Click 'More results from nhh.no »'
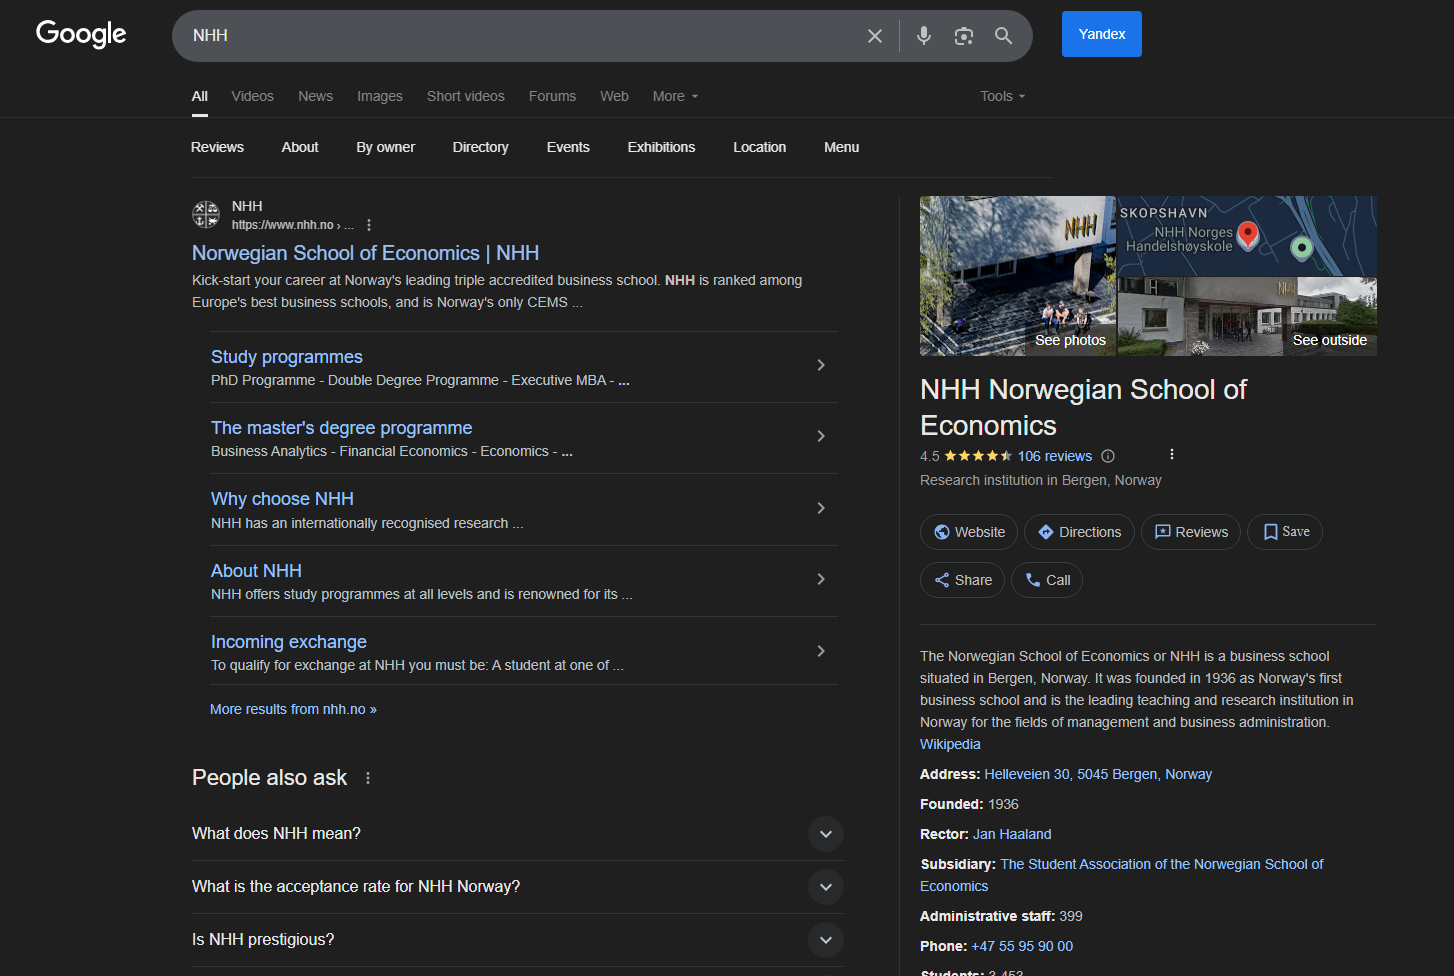 [293, 709]
